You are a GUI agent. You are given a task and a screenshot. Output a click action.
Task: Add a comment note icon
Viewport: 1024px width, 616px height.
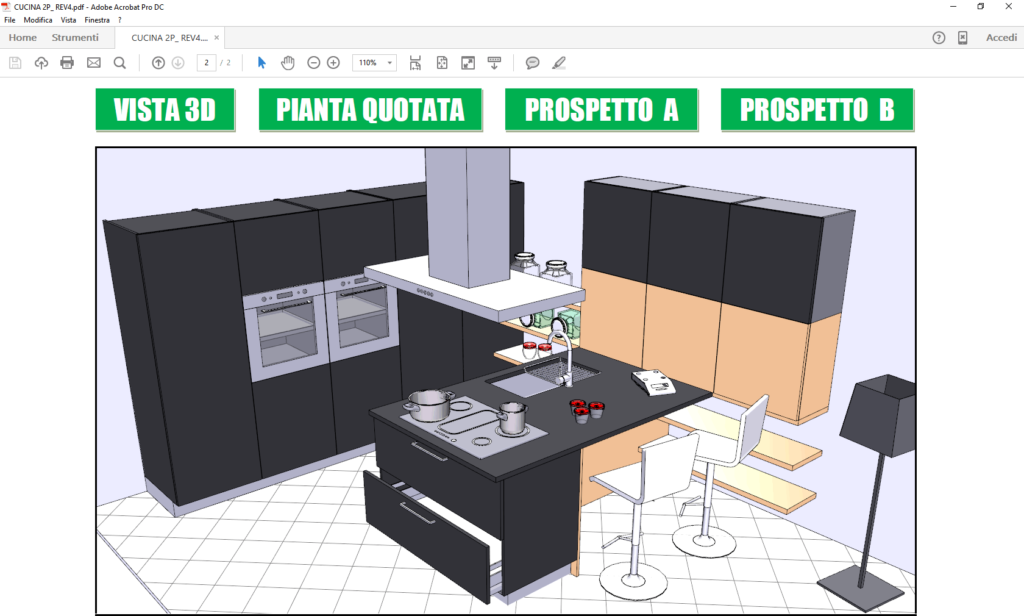532,63
